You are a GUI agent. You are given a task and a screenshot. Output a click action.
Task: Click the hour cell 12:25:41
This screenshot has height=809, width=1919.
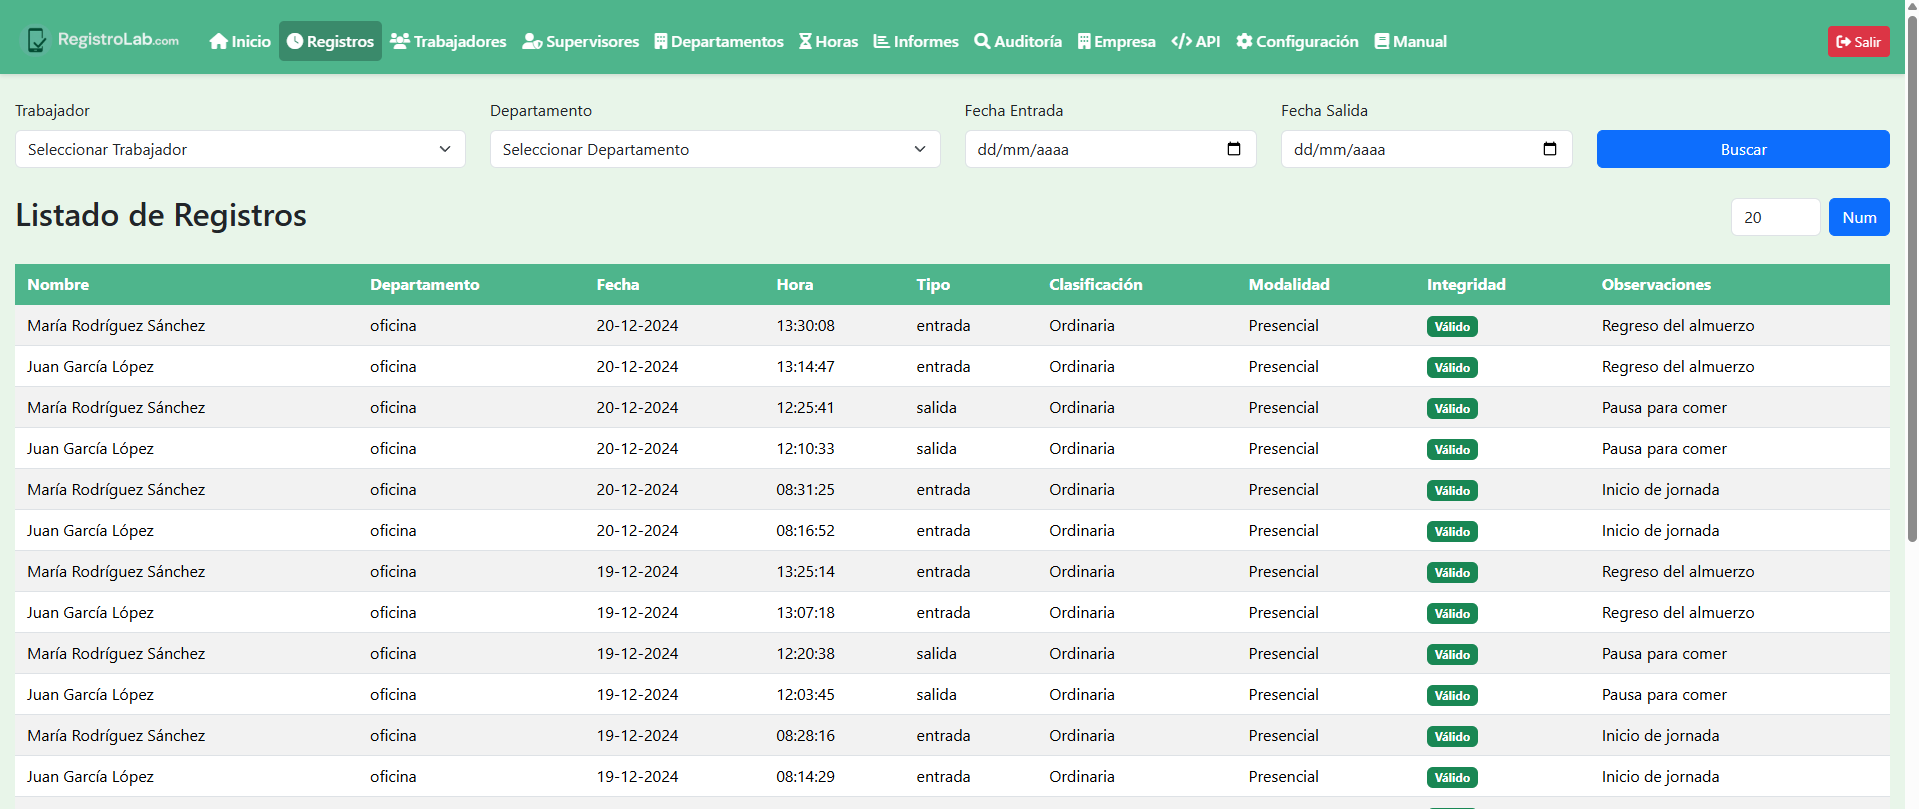(x=805, y=407)
